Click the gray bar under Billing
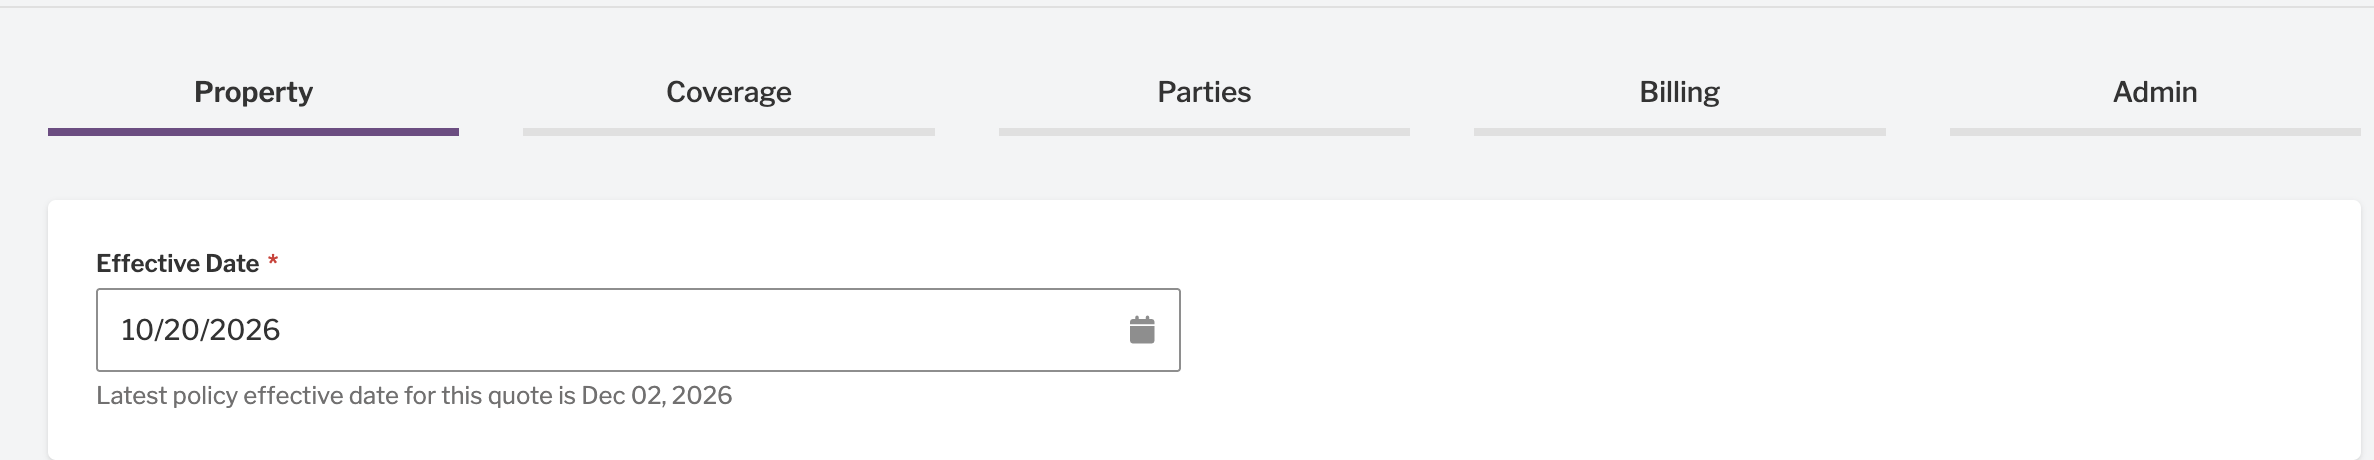Screen dimensions: 2374x460 pos(1679,132)
